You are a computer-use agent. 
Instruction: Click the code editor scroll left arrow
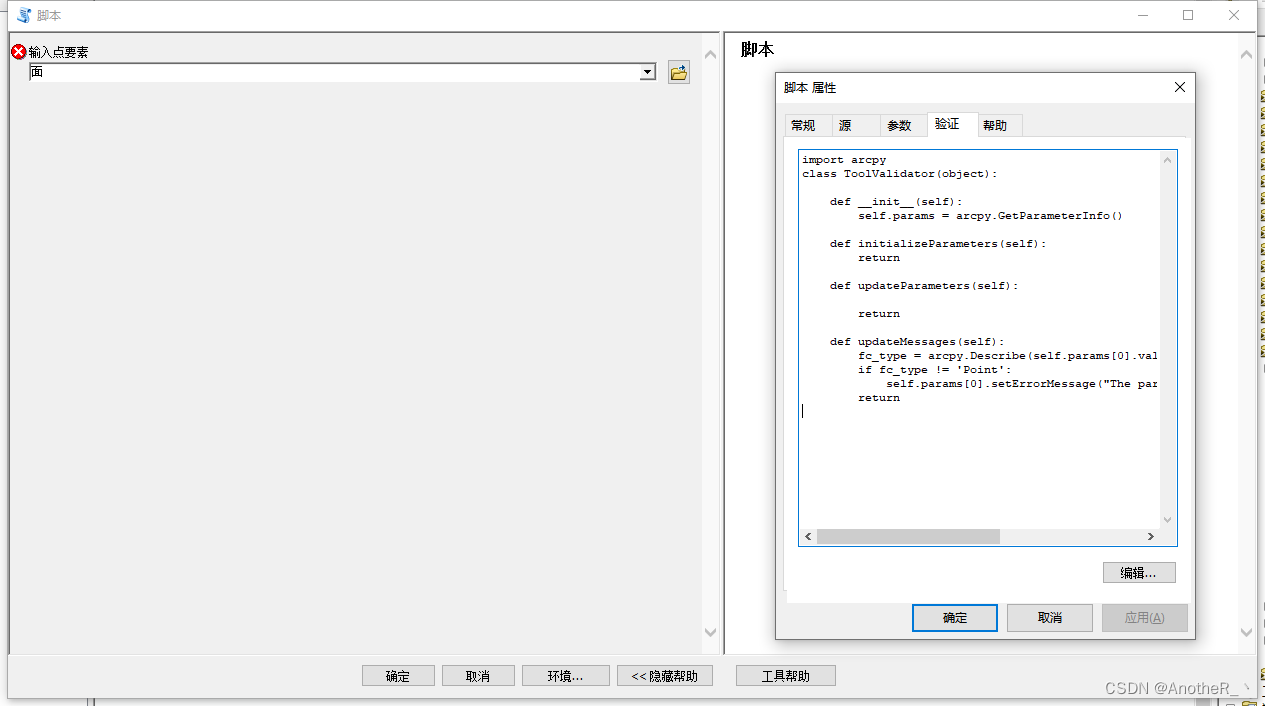(808, 537)
